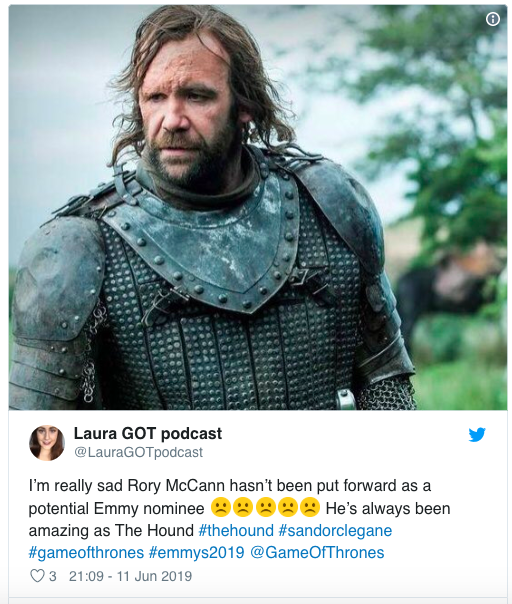Open the Laura GOT podcast display name
512x604 pixels.
pos(148,433)
